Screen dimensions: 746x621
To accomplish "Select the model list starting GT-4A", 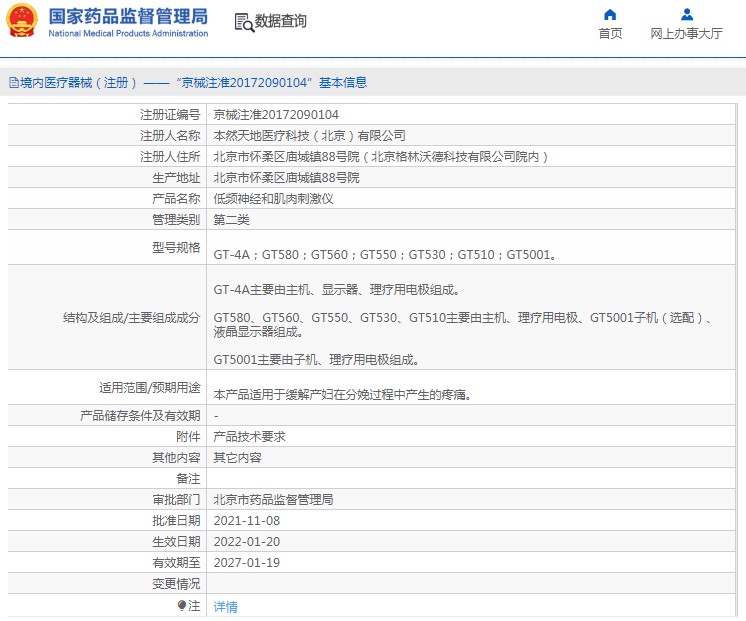I will click(x=385, y=255).
